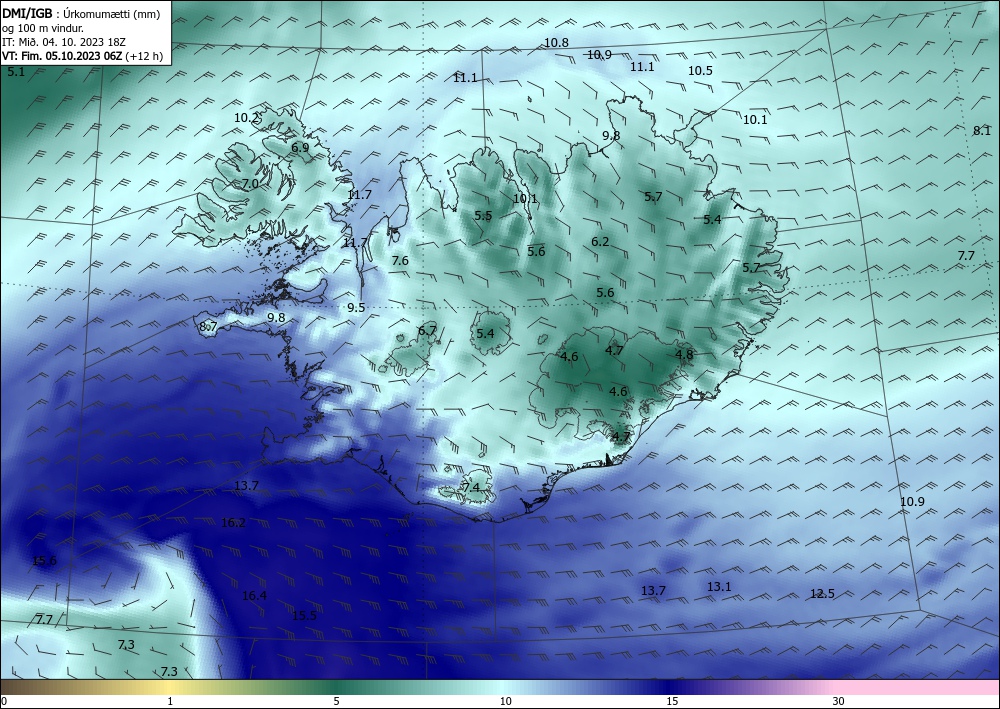Select the 10.8 value label
The image size is (1000, 709).
(556, 43)
